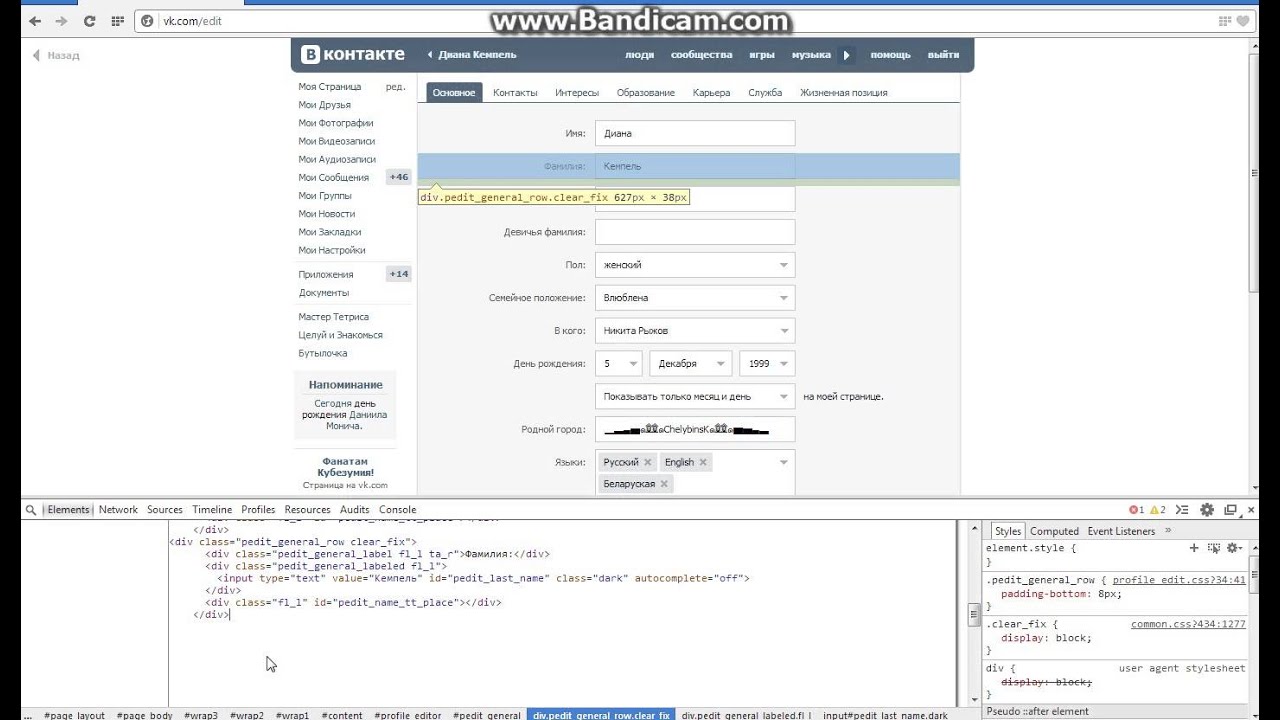Screen dimensions: 1280x720
Task: Open DevTools settings gear
Action: click(1207, 510)
